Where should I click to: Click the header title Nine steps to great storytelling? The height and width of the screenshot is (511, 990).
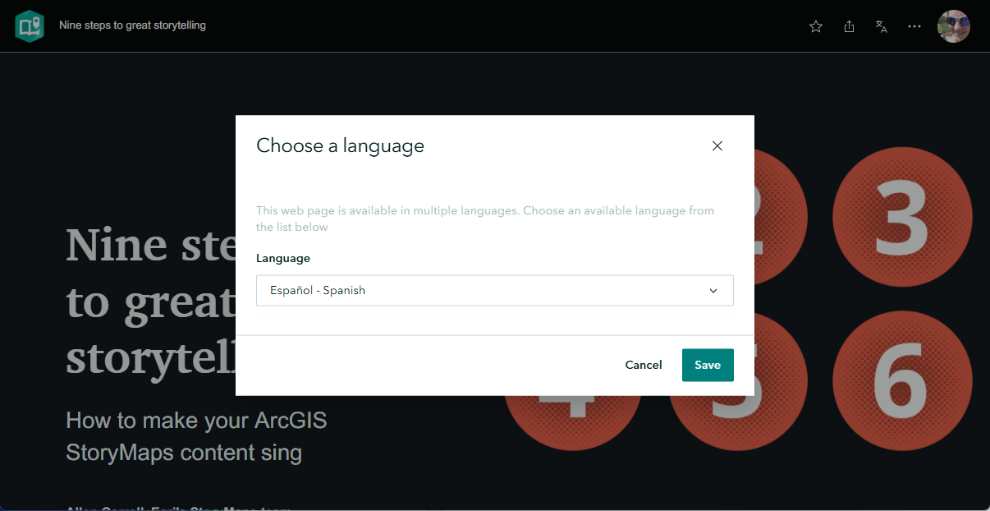click(133, 25)
